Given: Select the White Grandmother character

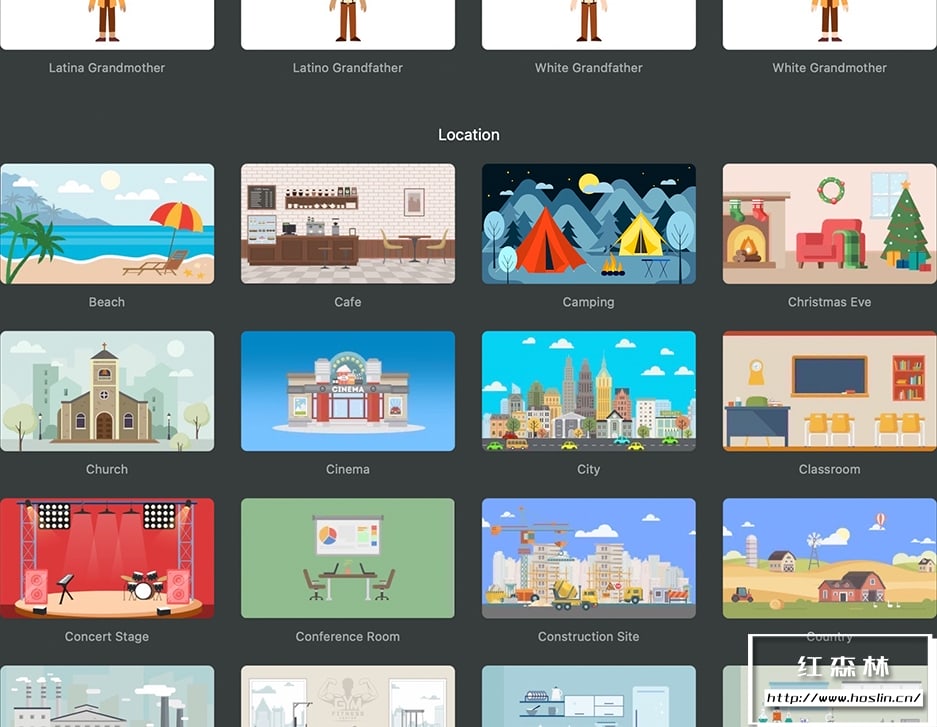Looking at the screenshot, I should (x=829, y=24).
